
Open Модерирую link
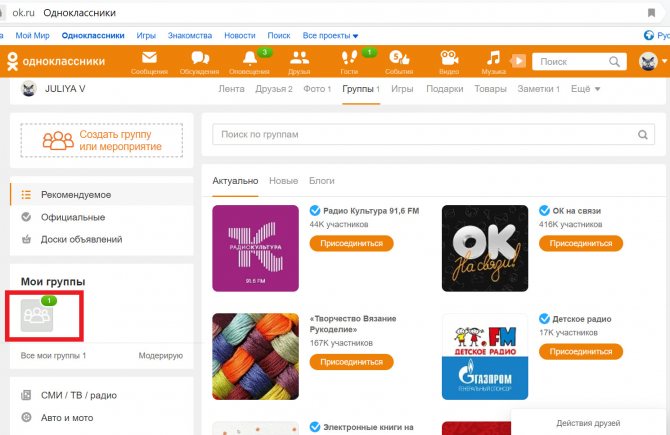(161, 356)
